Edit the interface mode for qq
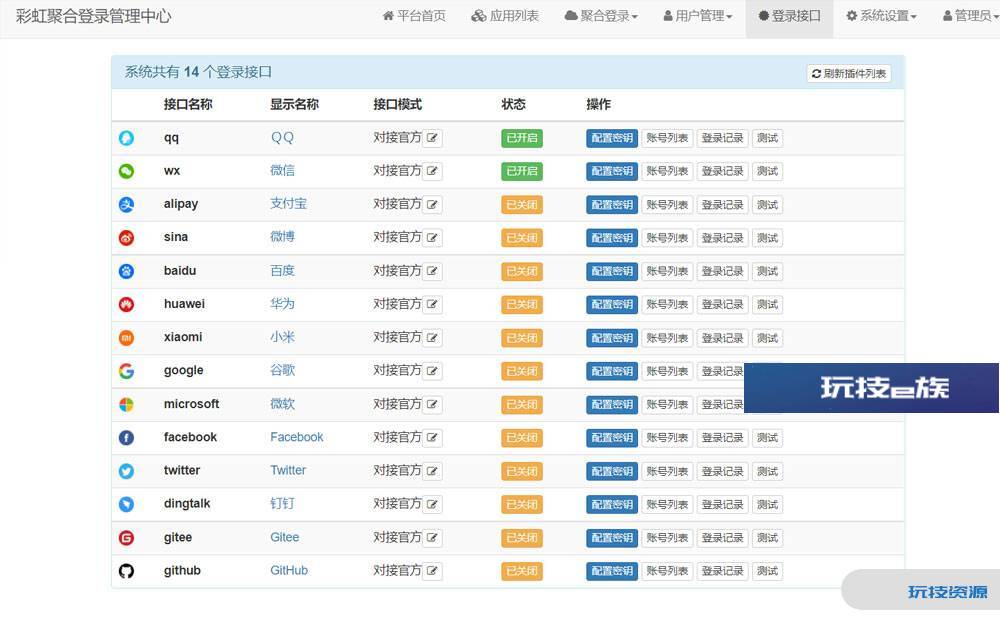 click(432, 138)
